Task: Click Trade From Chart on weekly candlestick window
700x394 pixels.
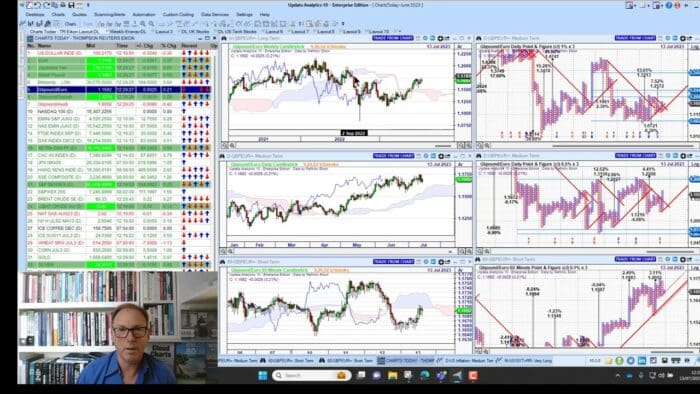Action: (393, 38)
